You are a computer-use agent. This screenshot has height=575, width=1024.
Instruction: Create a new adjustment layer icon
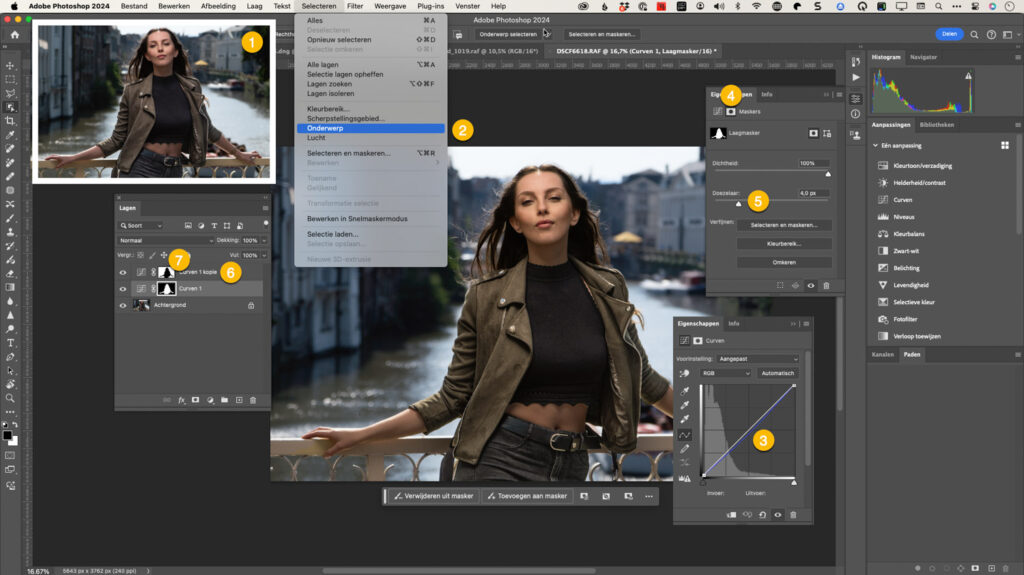click(210, 400)
